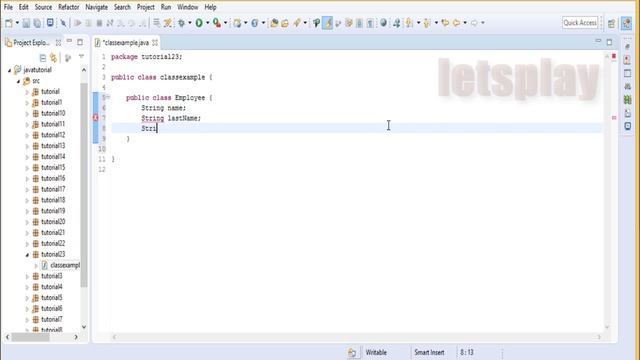Open the Run icon's dropdown arrow
Screen dimensions: 640x360
point(207,23)
